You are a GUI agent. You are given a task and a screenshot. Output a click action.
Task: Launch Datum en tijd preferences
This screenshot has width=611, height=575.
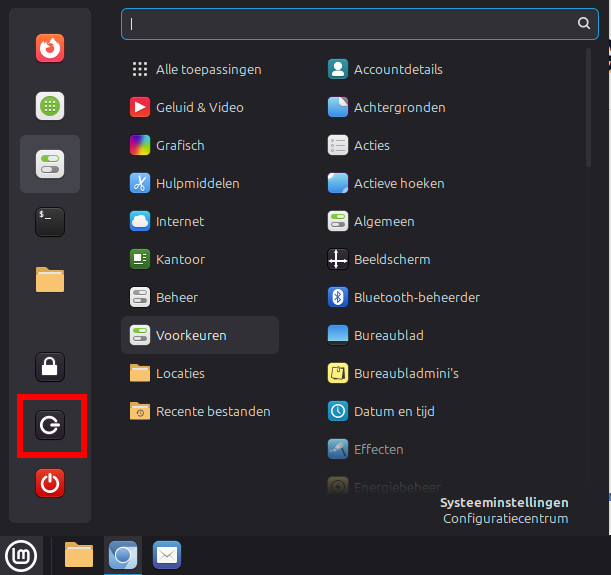pos(394,412)
